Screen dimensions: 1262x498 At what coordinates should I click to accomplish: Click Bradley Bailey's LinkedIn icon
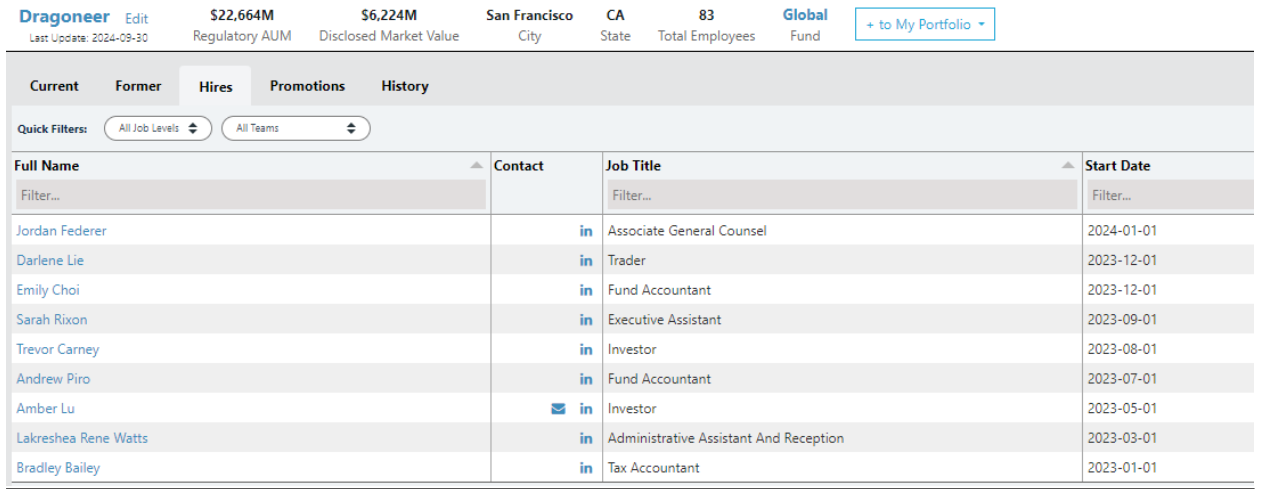coord(586,468)
